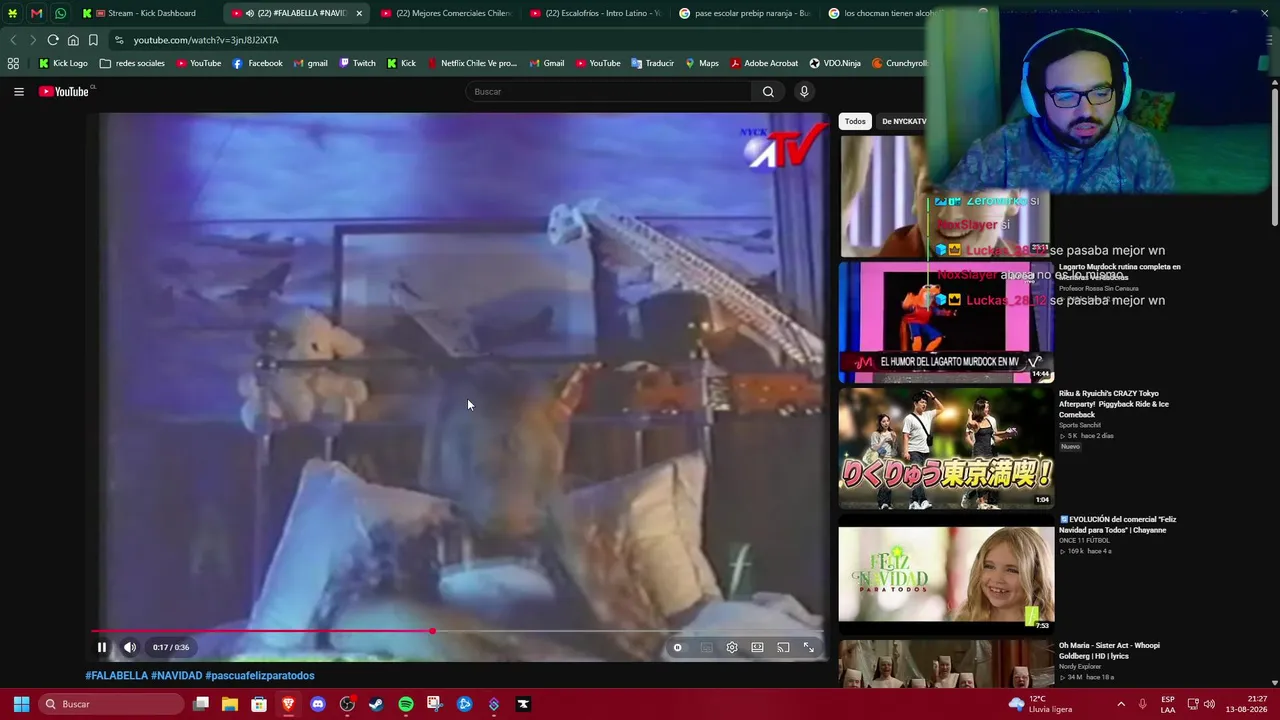Start voice search with the microphone icon

[803, 91]
